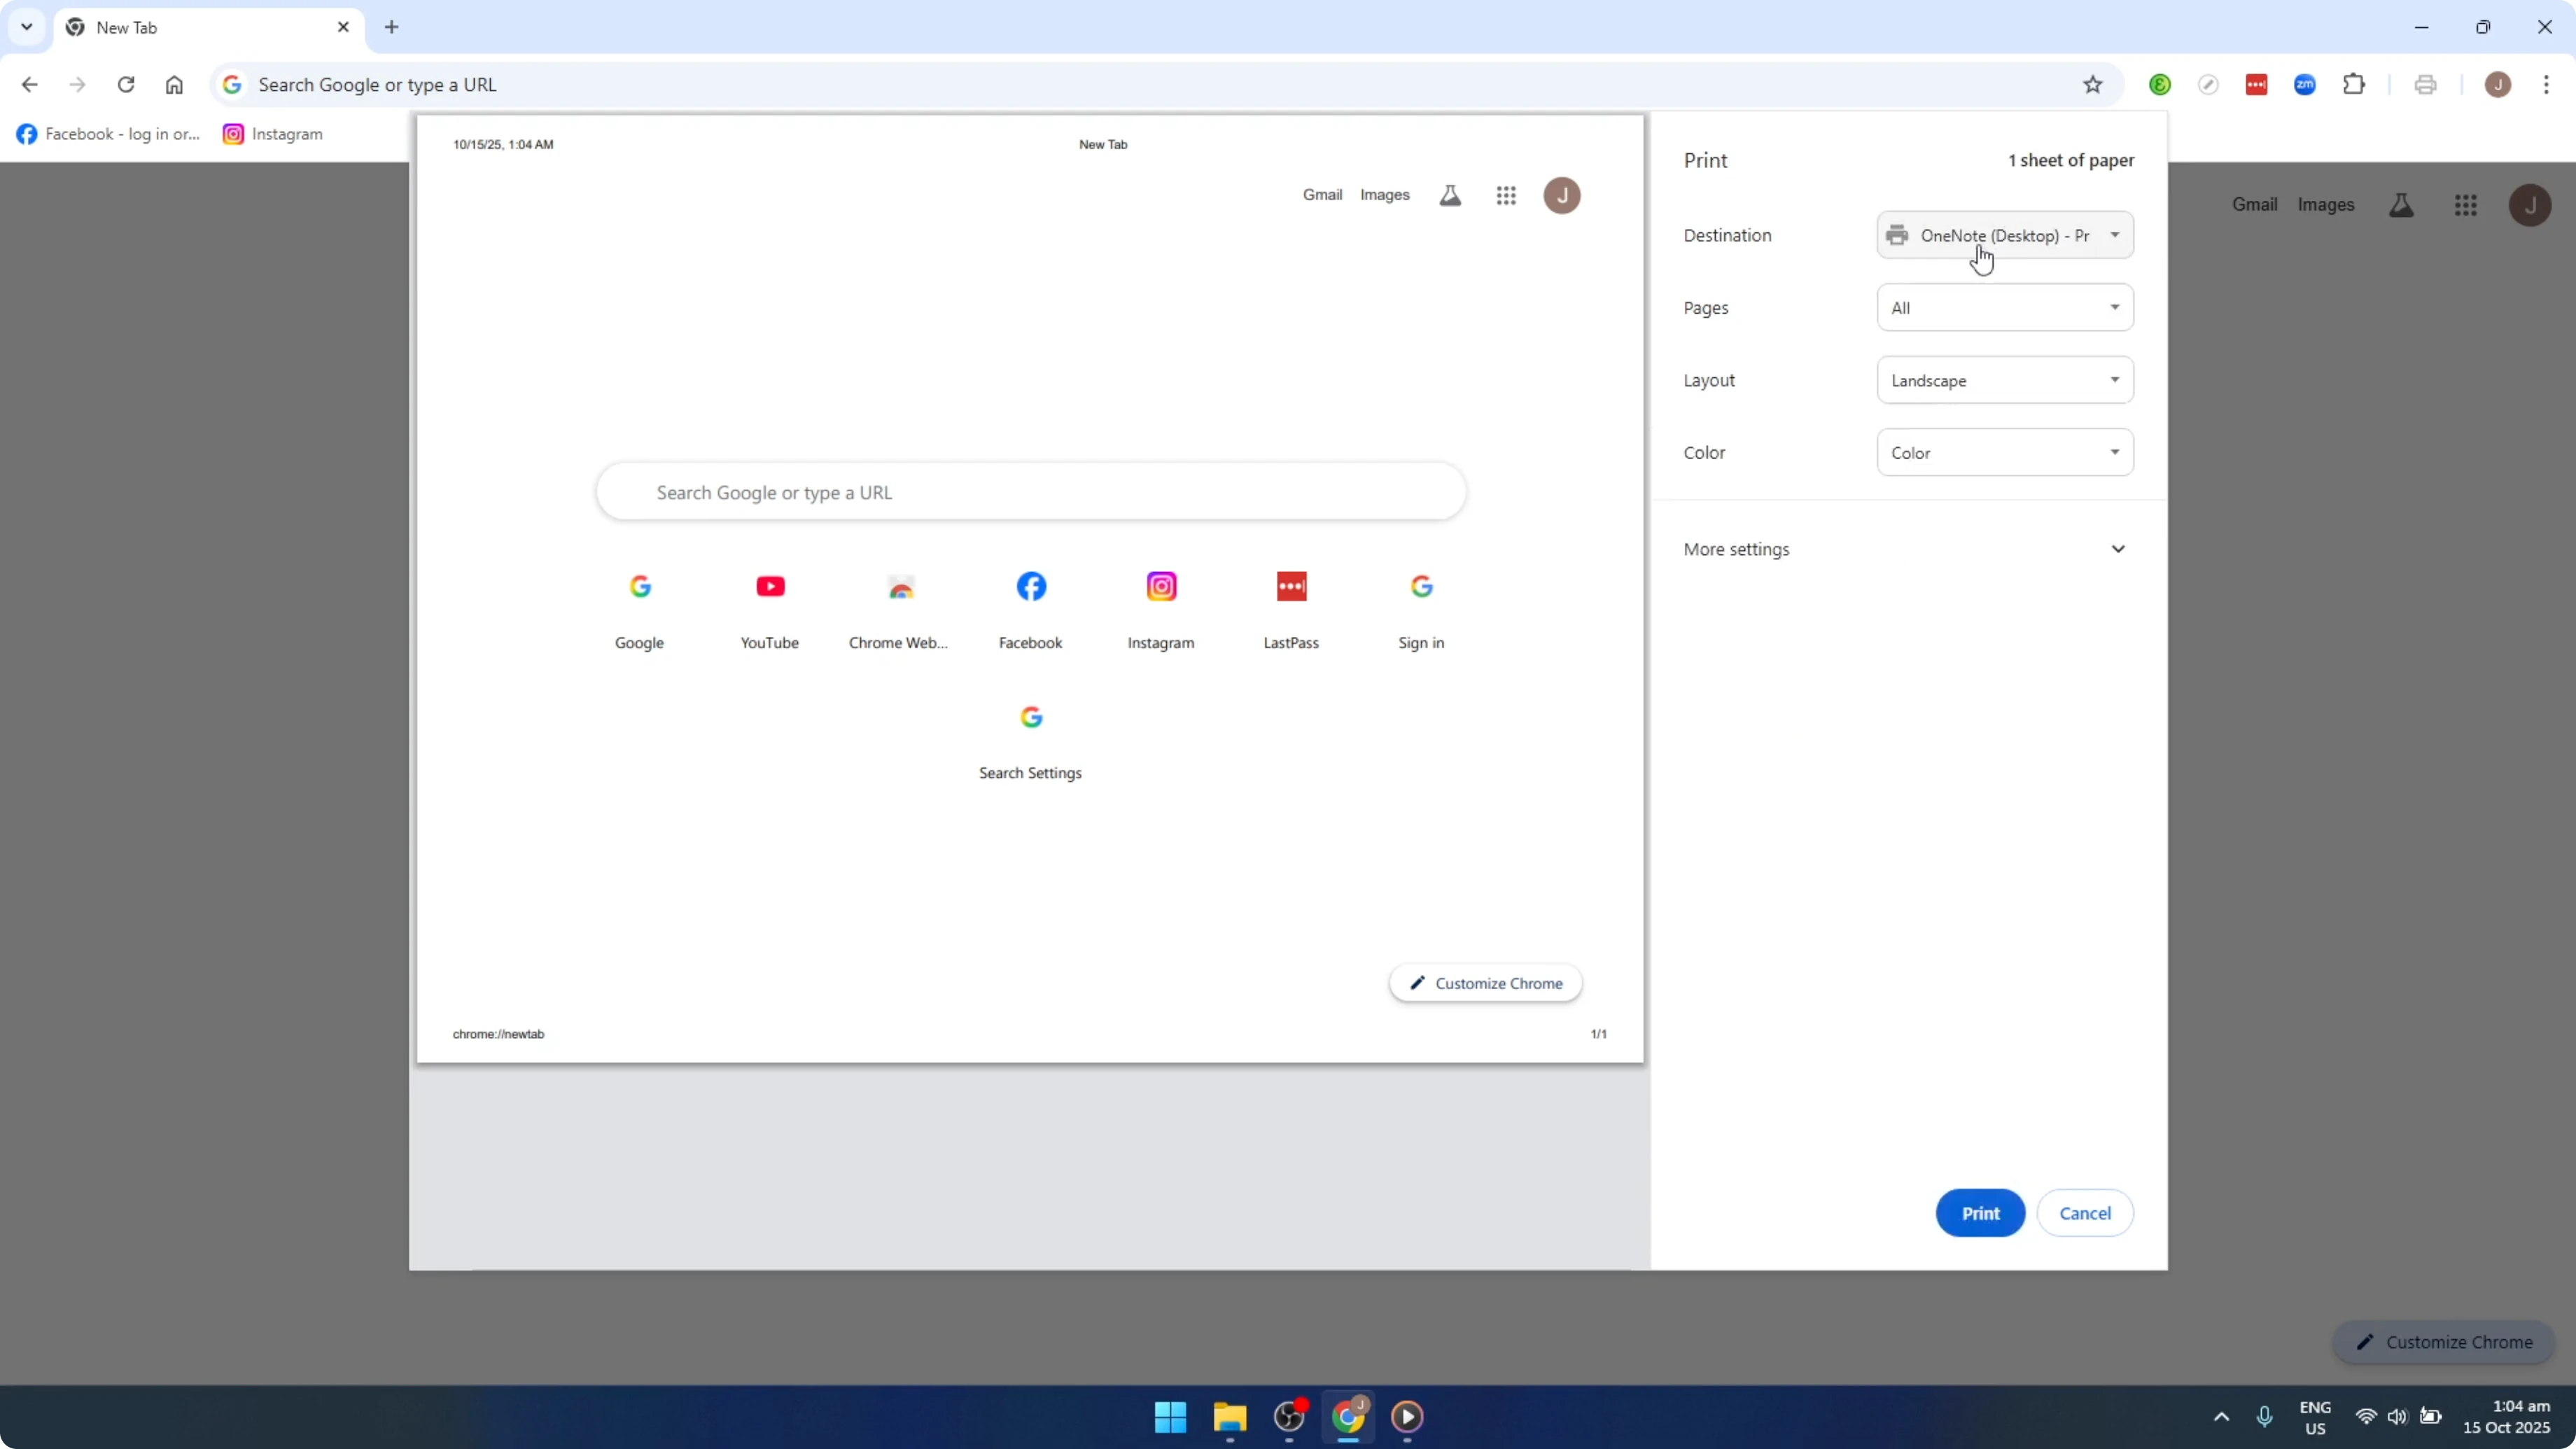Viewport: 2576px width, 1449px height.
Task: Click the toolbar printer icon
Action: (x=2425, y=85)
